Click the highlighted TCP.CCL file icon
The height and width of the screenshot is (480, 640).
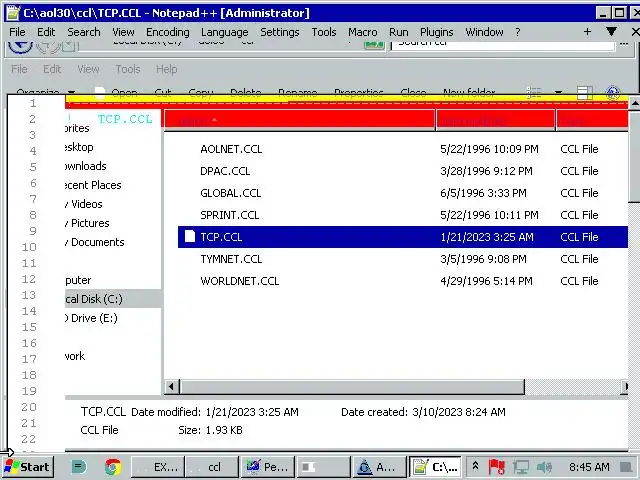pyautogui.click(x=189, y=237)
